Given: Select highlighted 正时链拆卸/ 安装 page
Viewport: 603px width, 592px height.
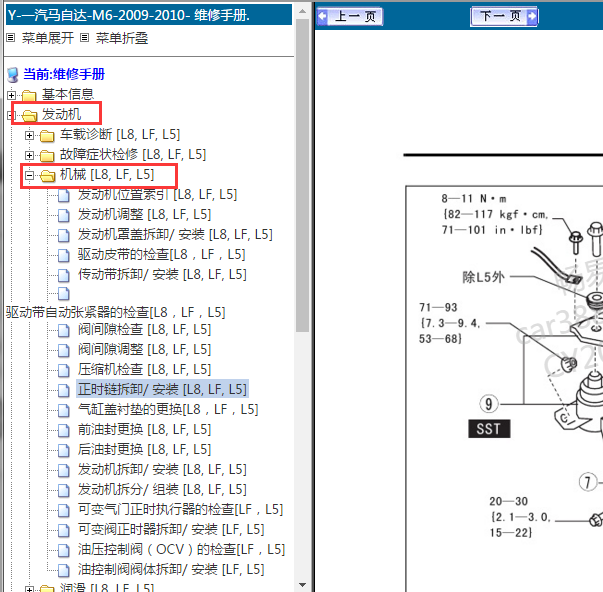Looking at the screenshot, I should click(162, 389).
